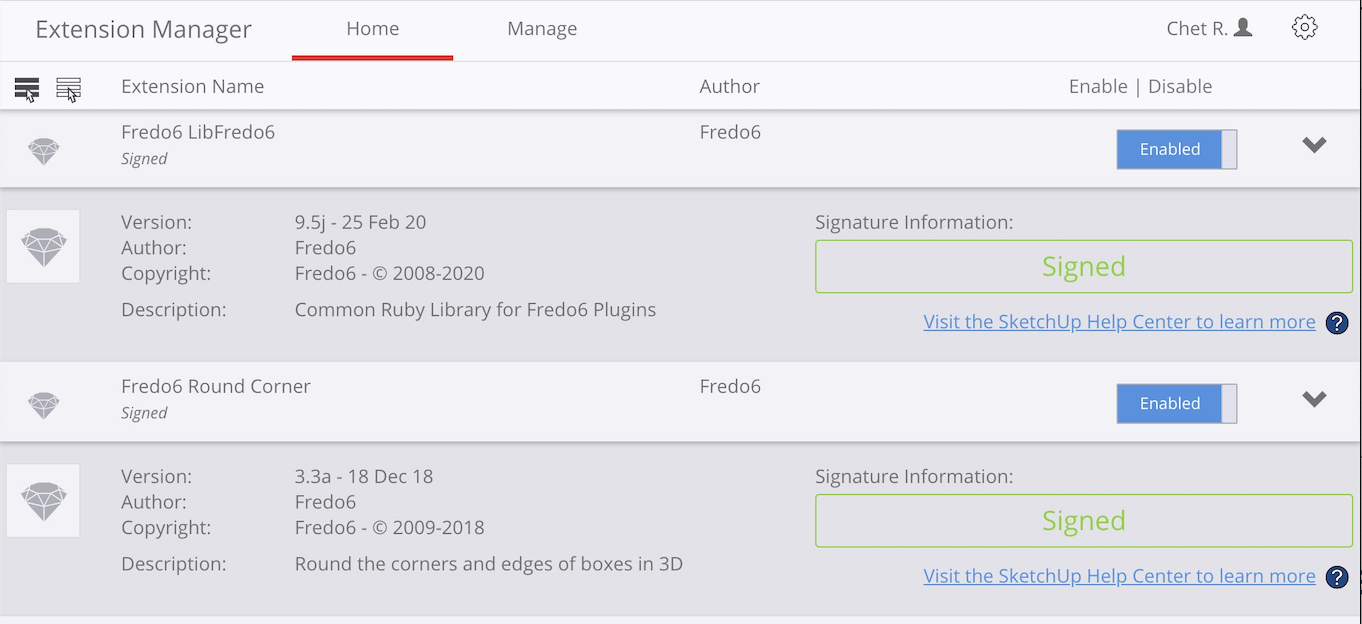This screenshot has height=624, width=1362.
Task: Click help question mark in Round Corner details
Action: (1337, 577)
